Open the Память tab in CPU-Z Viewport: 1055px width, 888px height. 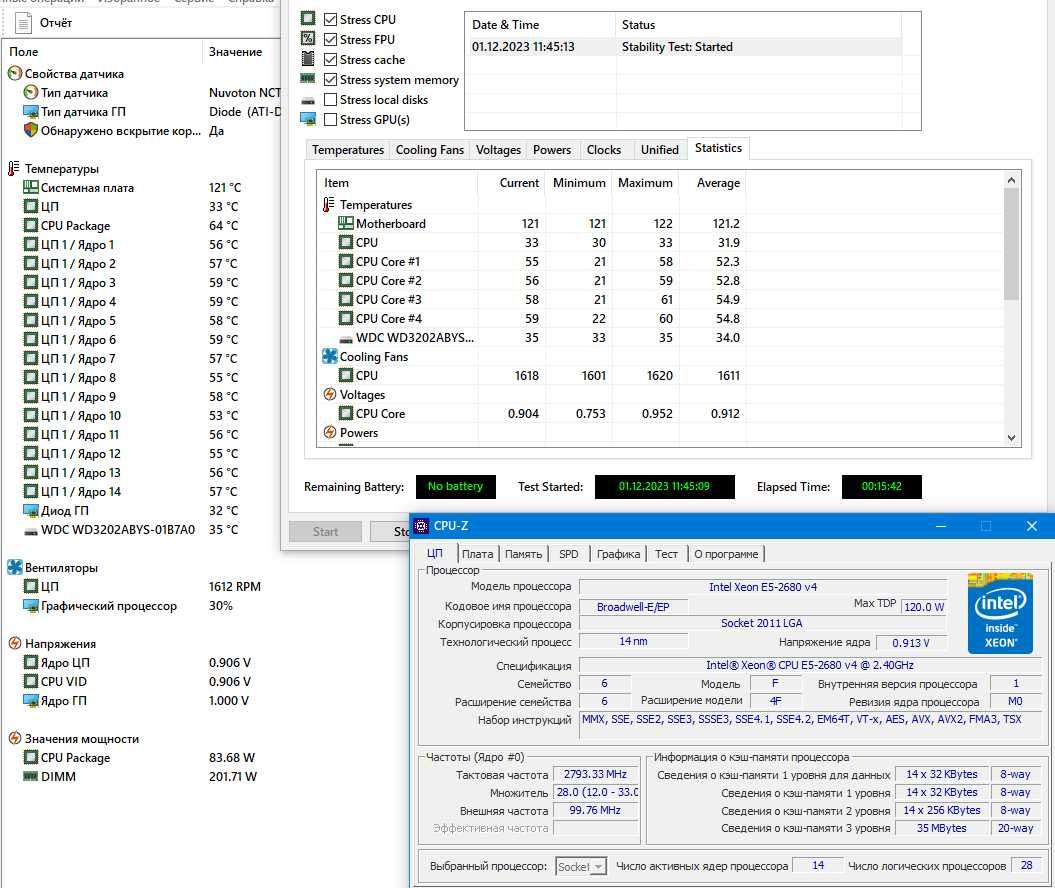click(x=523, y=554)
